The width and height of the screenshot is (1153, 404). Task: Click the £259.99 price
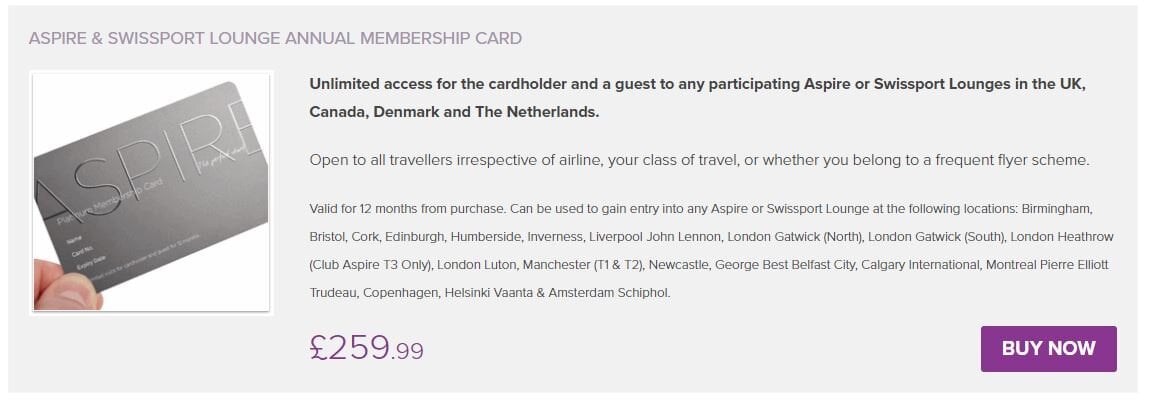367,348
